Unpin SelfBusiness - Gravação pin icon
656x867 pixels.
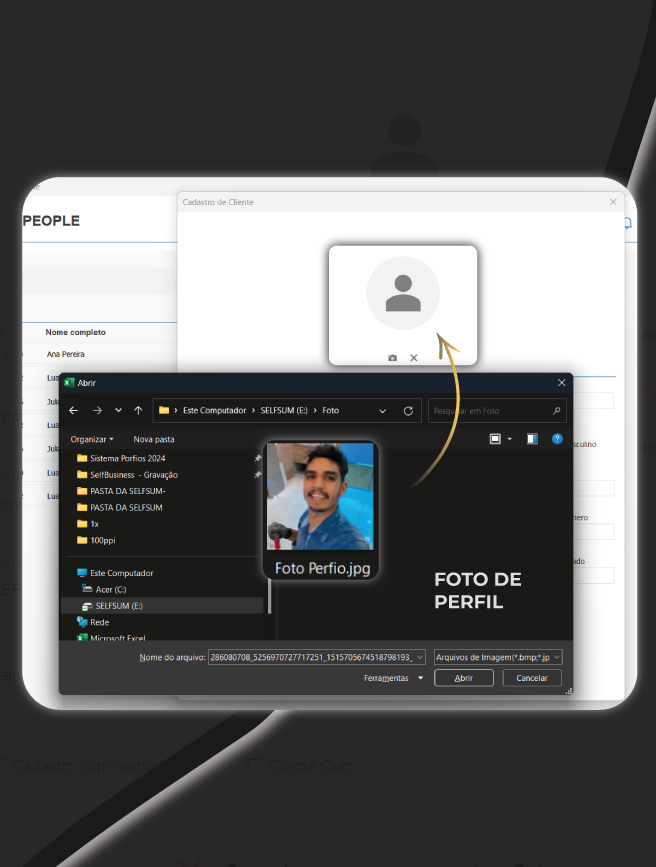coord(257,475)
